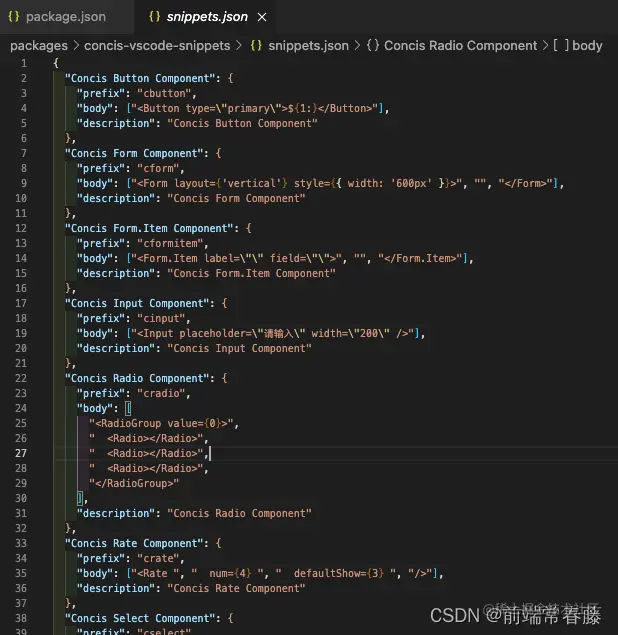618x635 pixels.
Task: Select the snippets.json tab
Action: [207, 17]
